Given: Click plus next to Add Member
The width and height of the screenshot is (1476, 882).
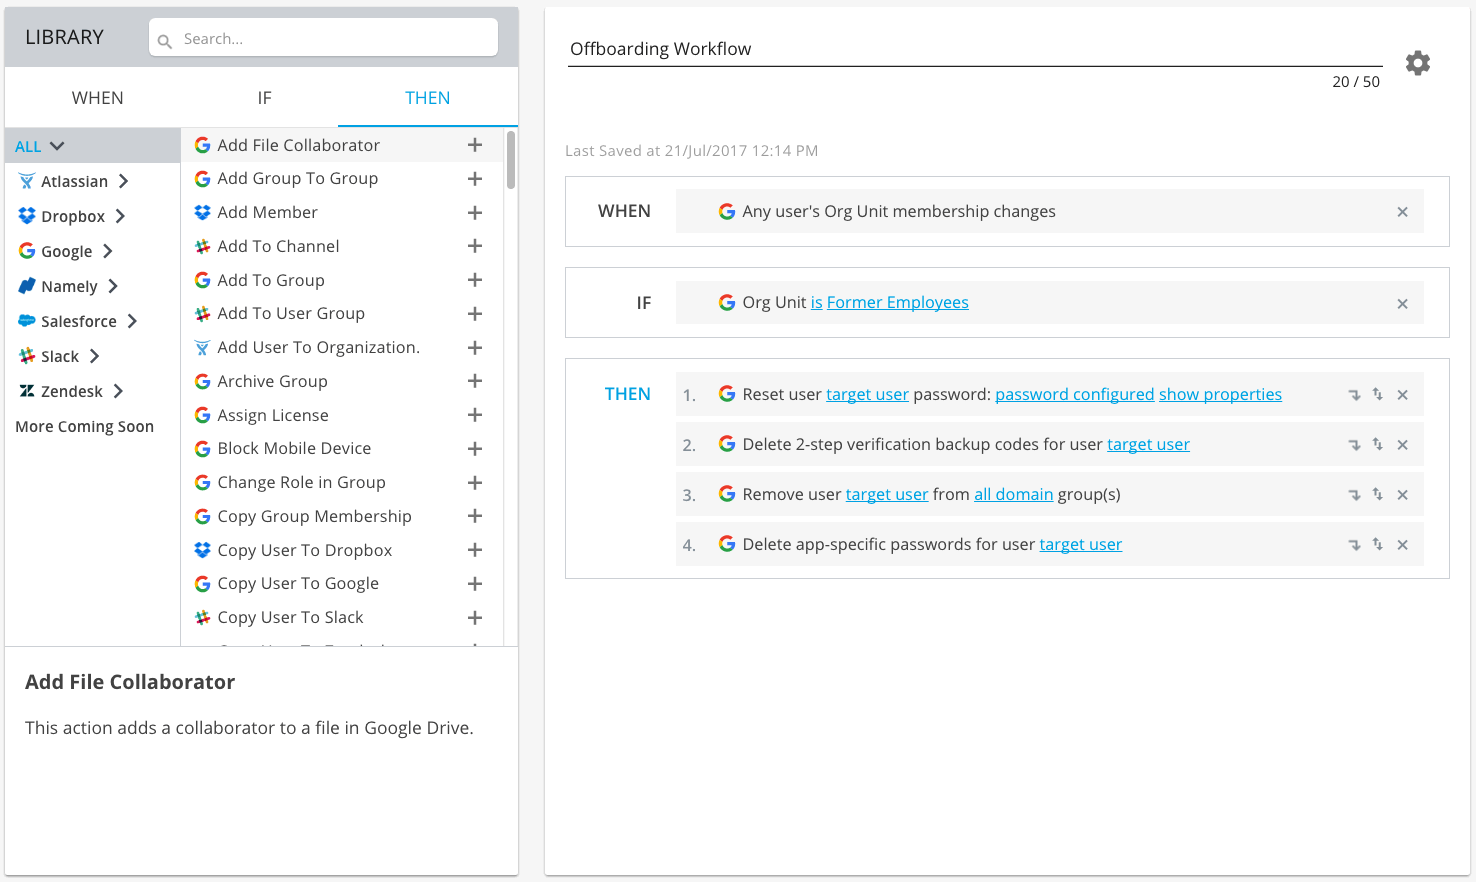Looking at the screenshot, I should coord(475,213).
